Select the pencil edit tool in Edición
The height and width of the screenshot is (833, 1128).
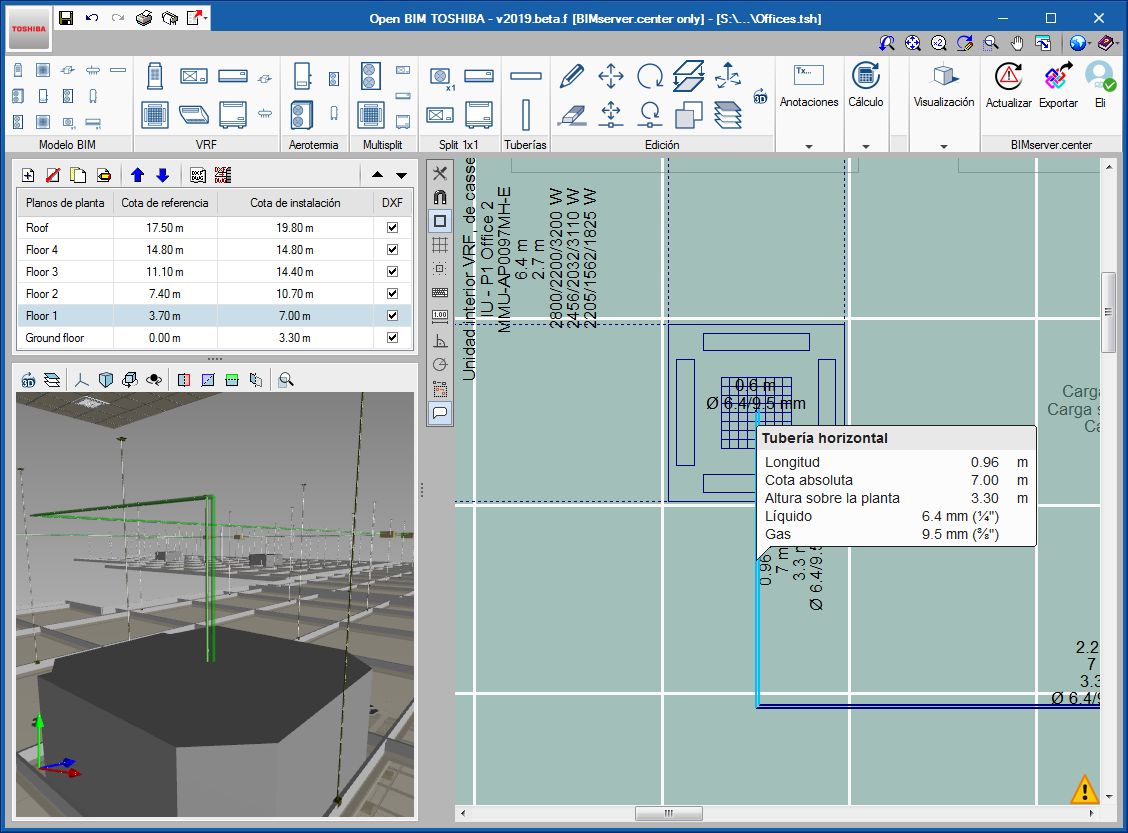[571, 76]
